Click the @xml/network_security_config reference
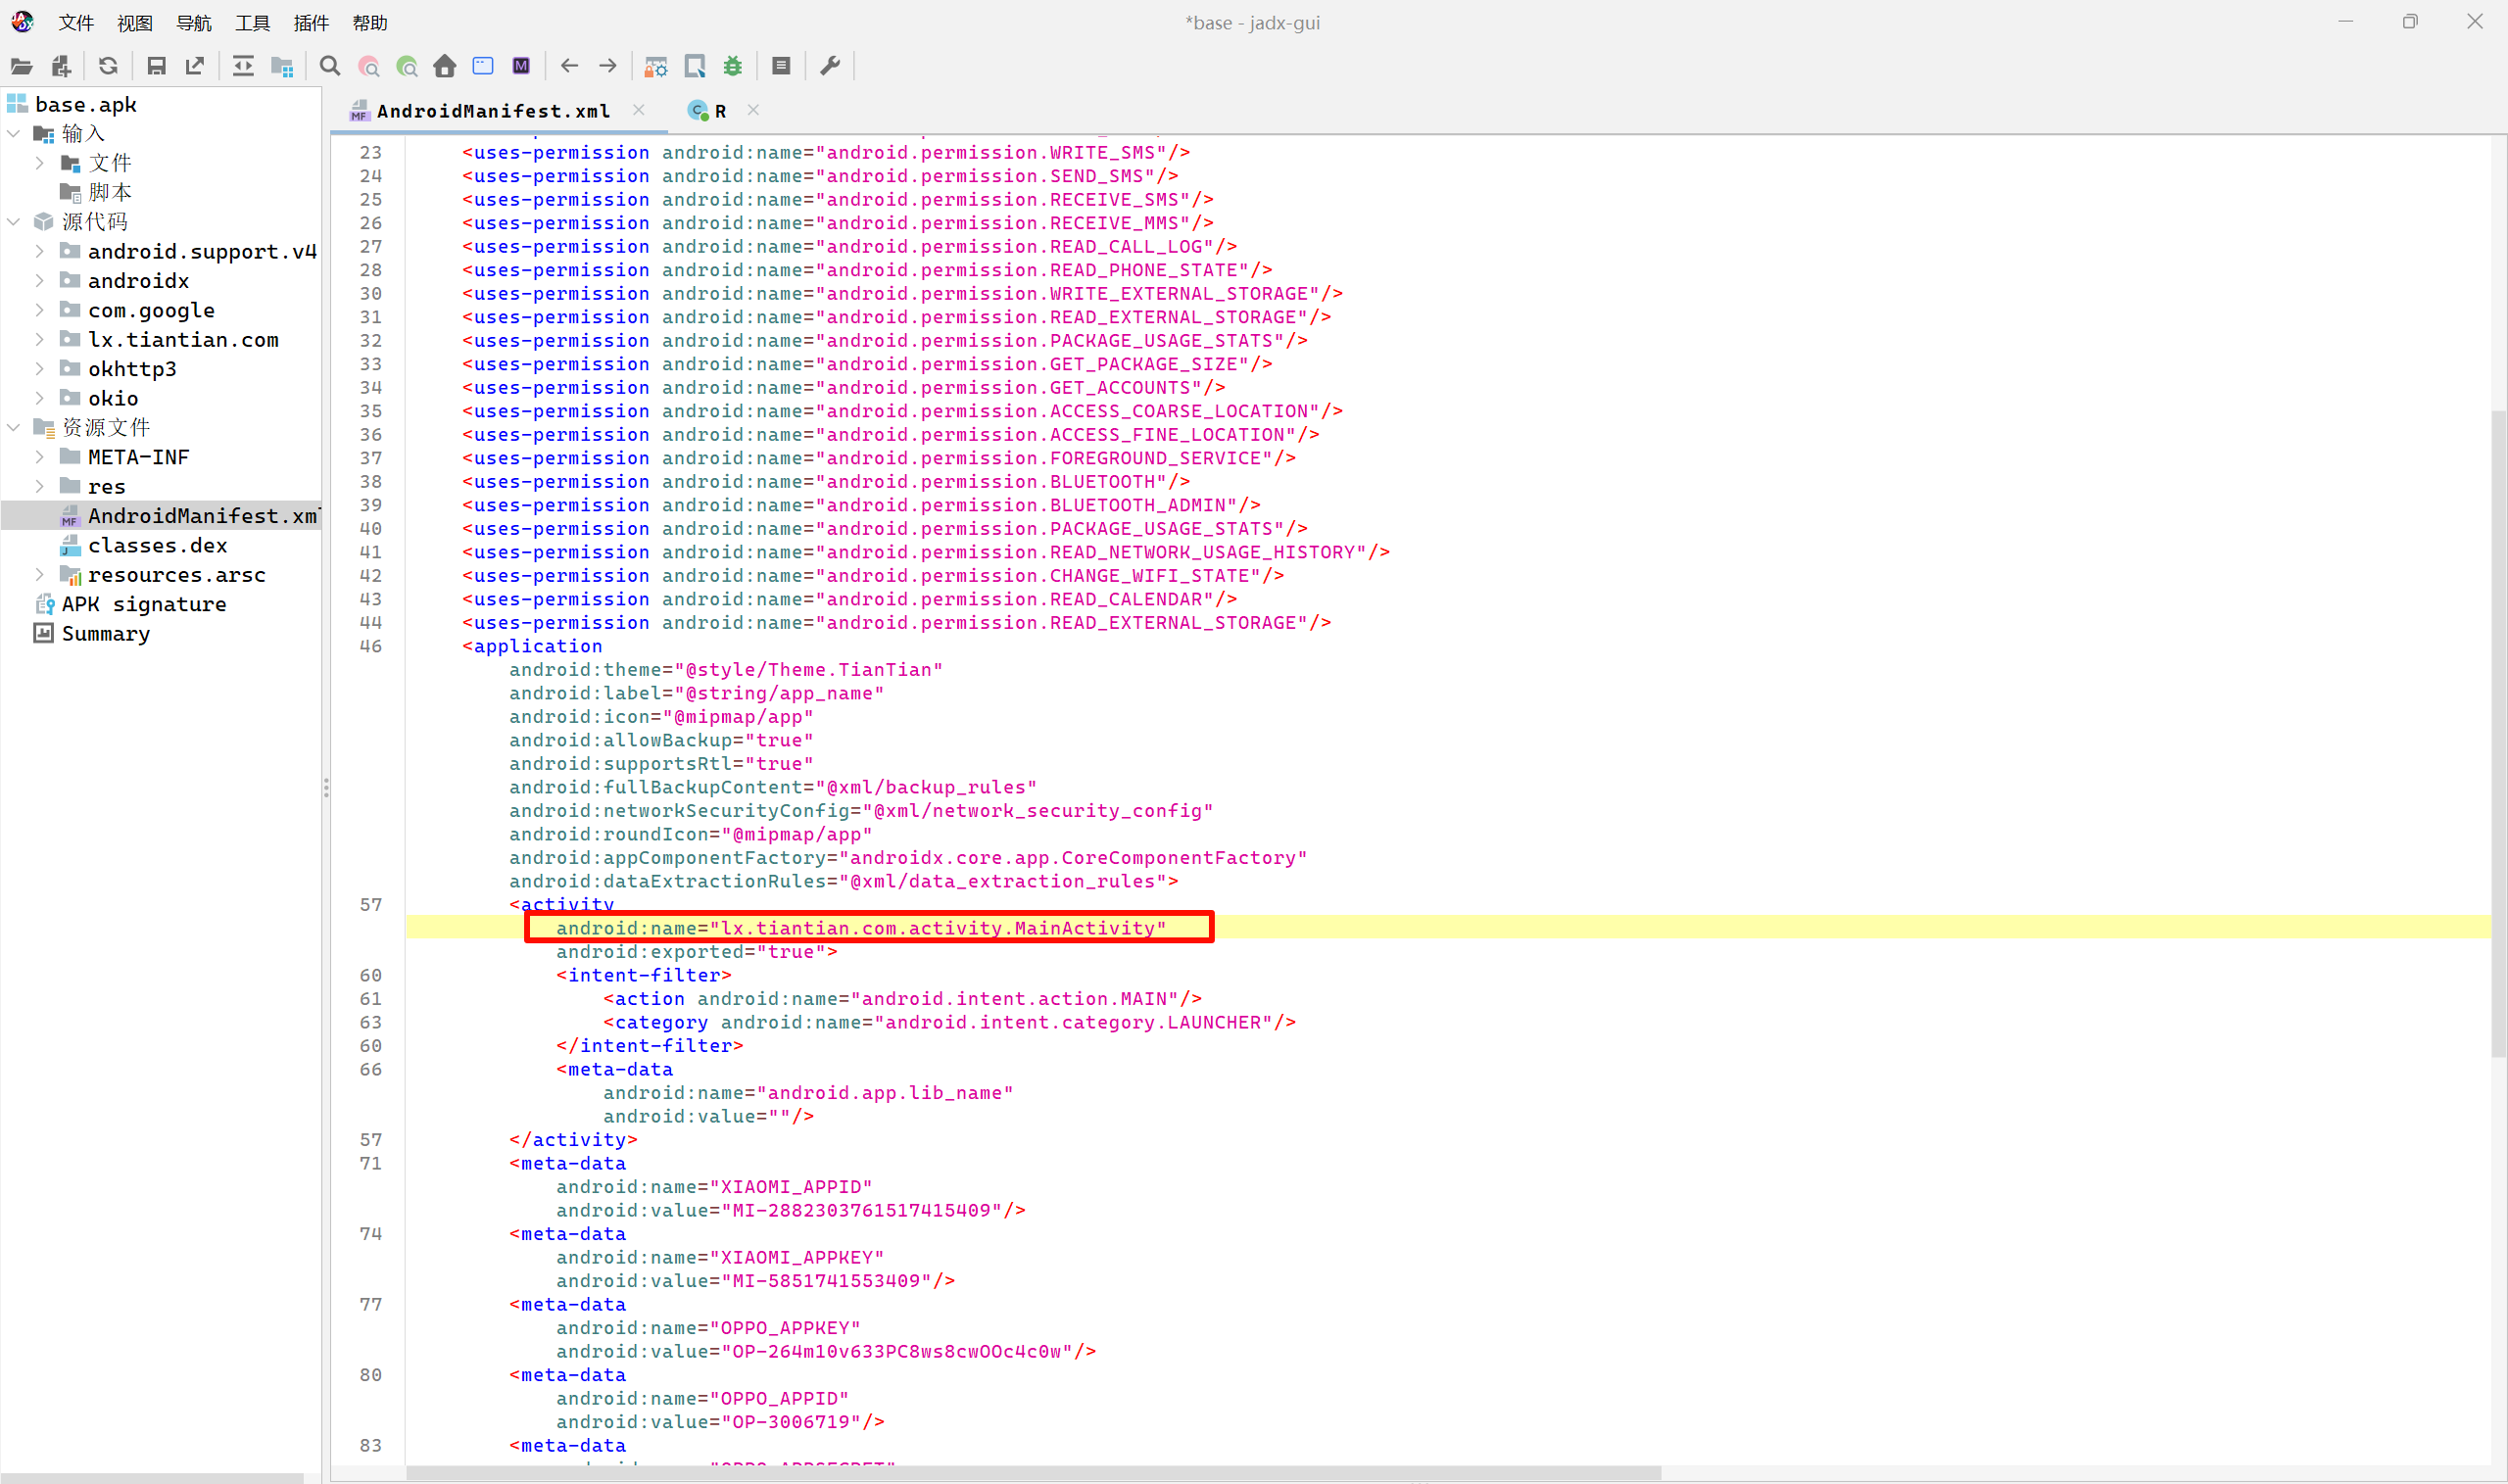Screen dimensions: 2508x1484 [1038, 811]
